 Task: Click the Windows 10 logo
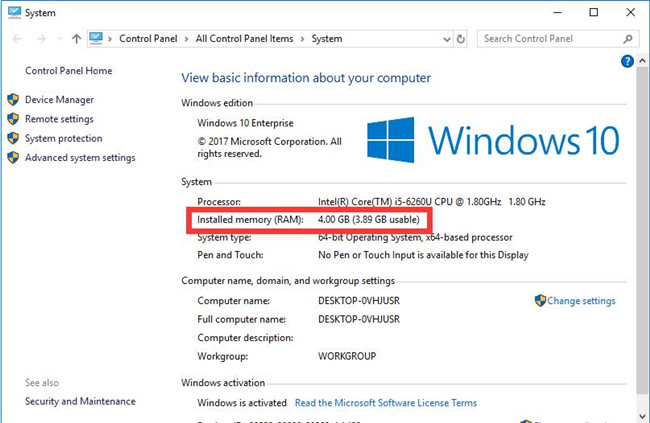493,140
